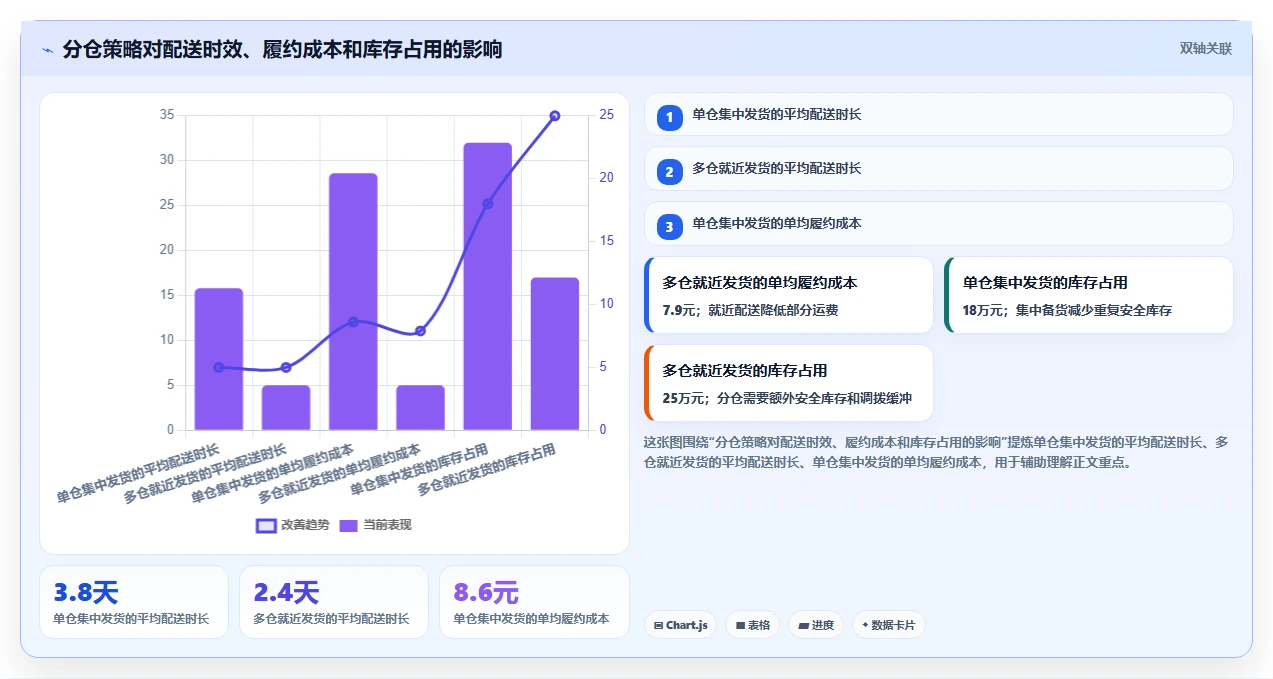Click the 25万元 description text
This screenshot has height=679, width=1273.
point(787,398)
